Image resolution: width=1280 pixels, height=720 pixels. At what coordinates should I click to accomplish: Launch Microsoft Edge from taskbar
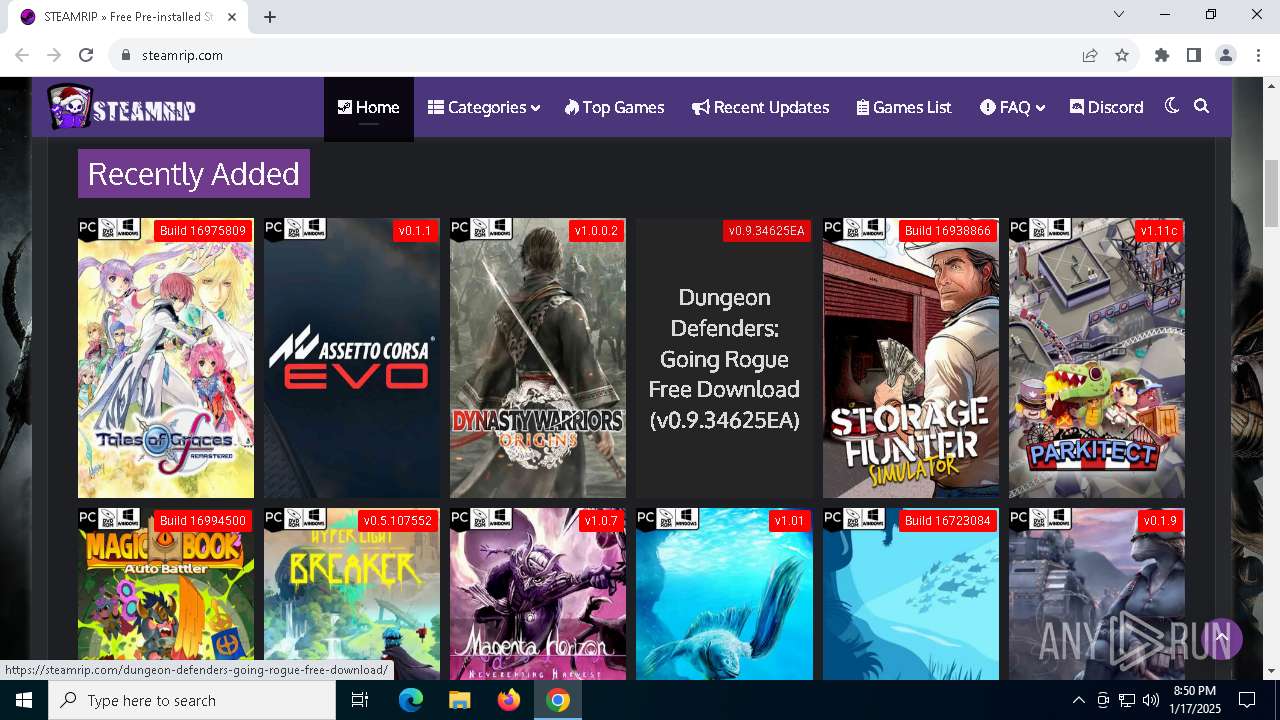(411, 700)
